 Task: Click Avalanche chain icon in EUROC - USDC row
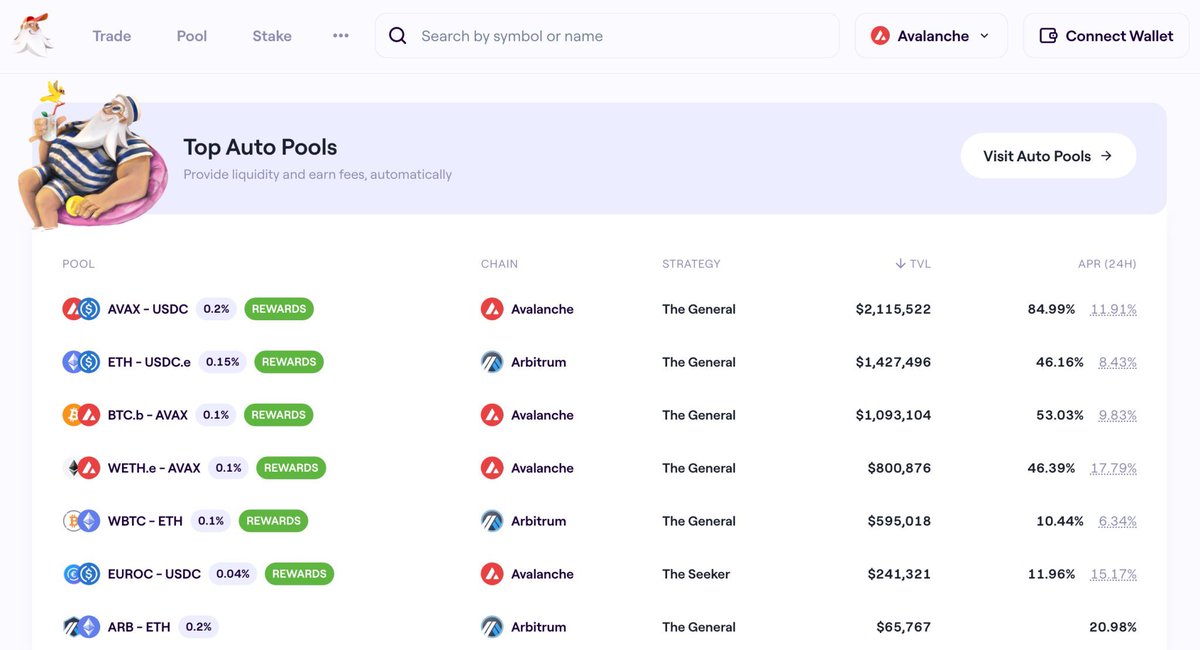pos(492,574)
